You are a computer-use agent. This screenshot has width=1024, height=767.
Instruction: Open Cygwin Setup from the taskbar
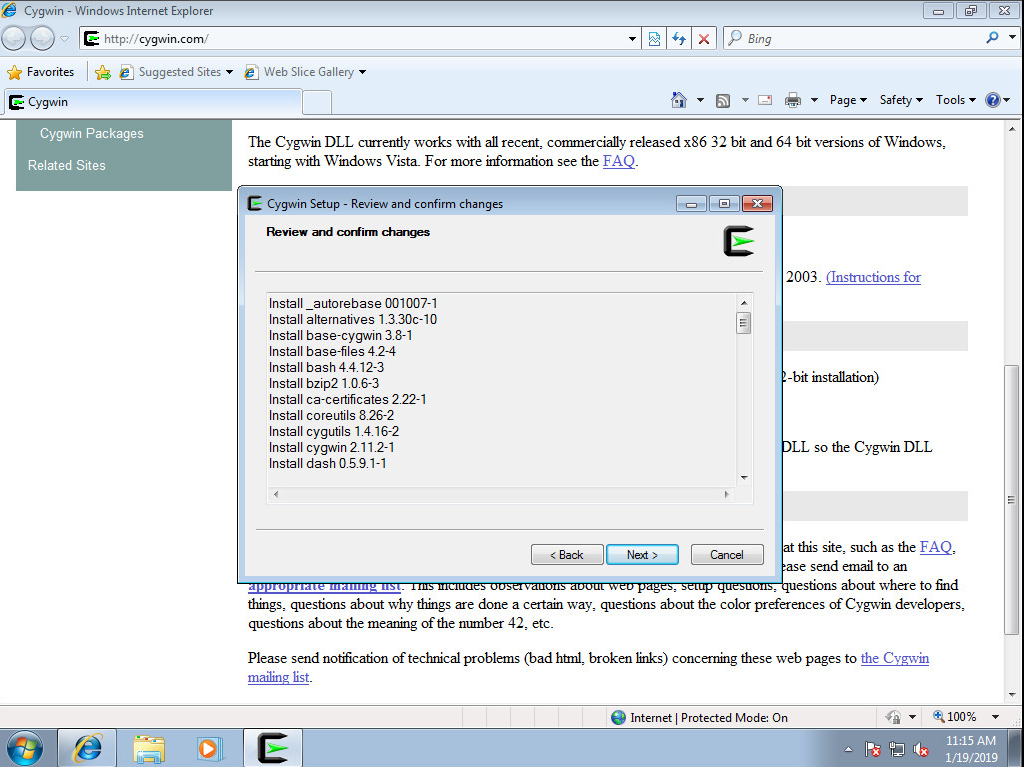click(x=273, y=747)
